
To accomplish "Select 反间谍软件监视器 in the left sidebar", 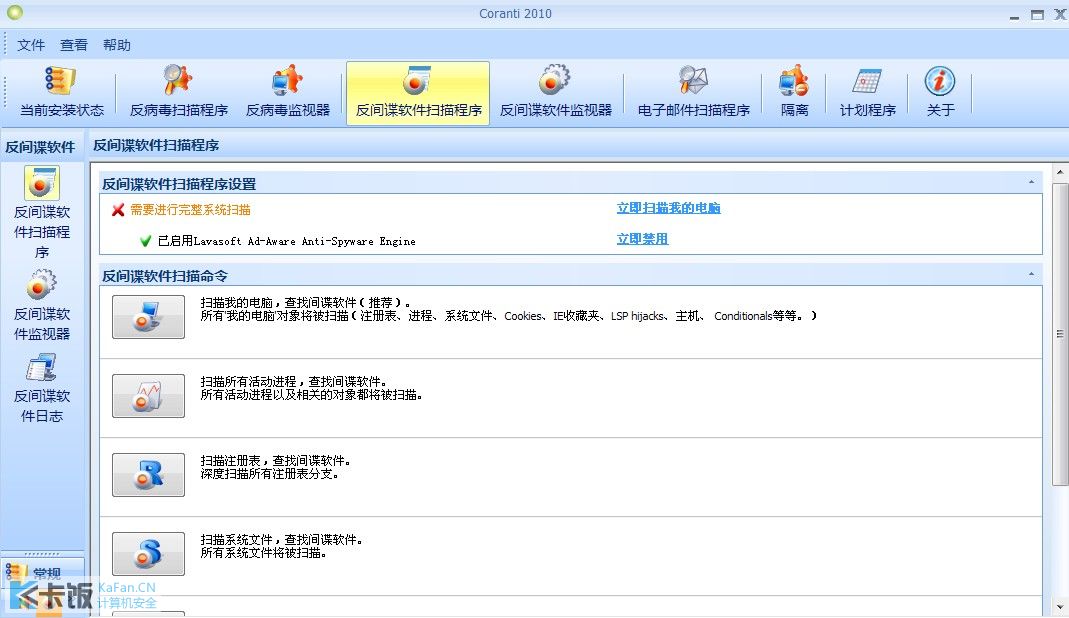I will pyautogui.click(x=42, y=305).
